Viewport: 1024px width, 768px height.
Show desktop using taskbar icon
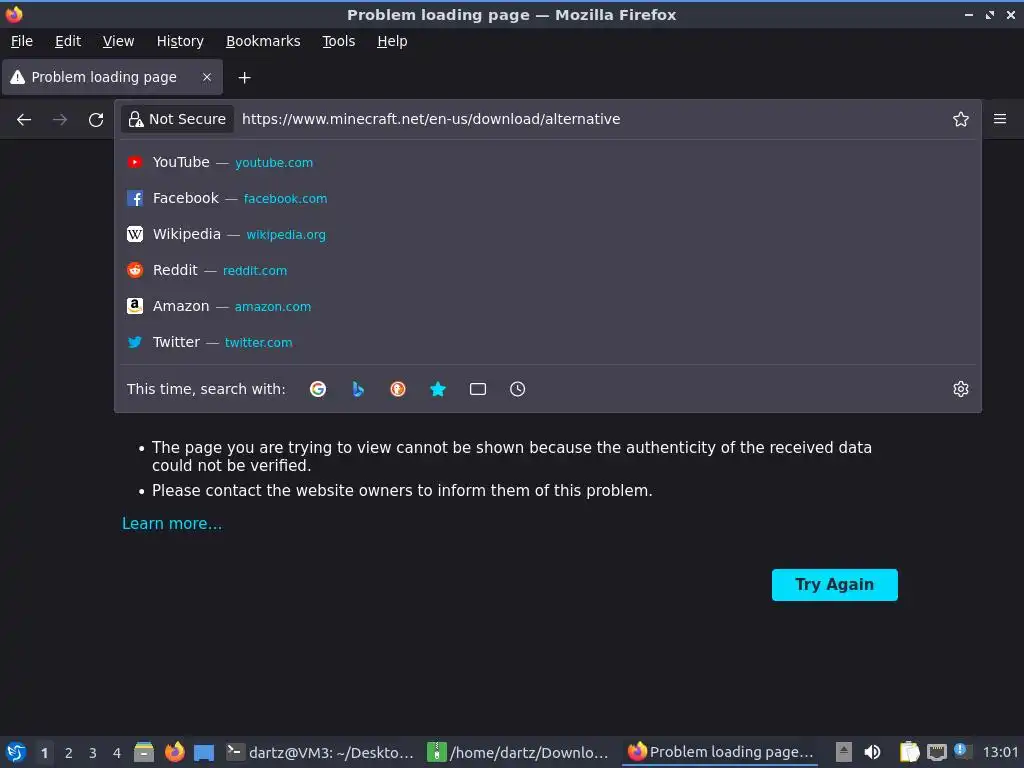(204, 752)
